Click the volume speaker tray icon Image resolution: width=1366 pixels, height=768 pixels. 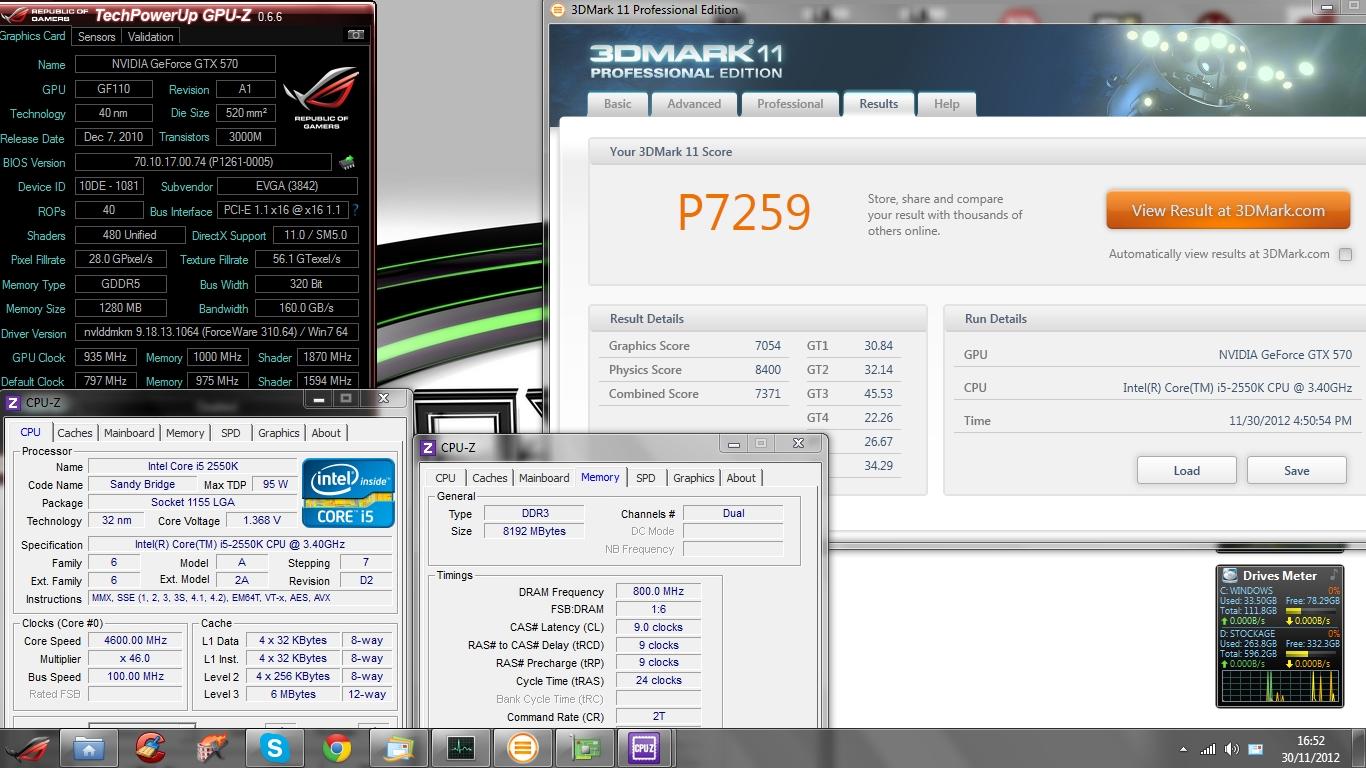coord(1231,749)
